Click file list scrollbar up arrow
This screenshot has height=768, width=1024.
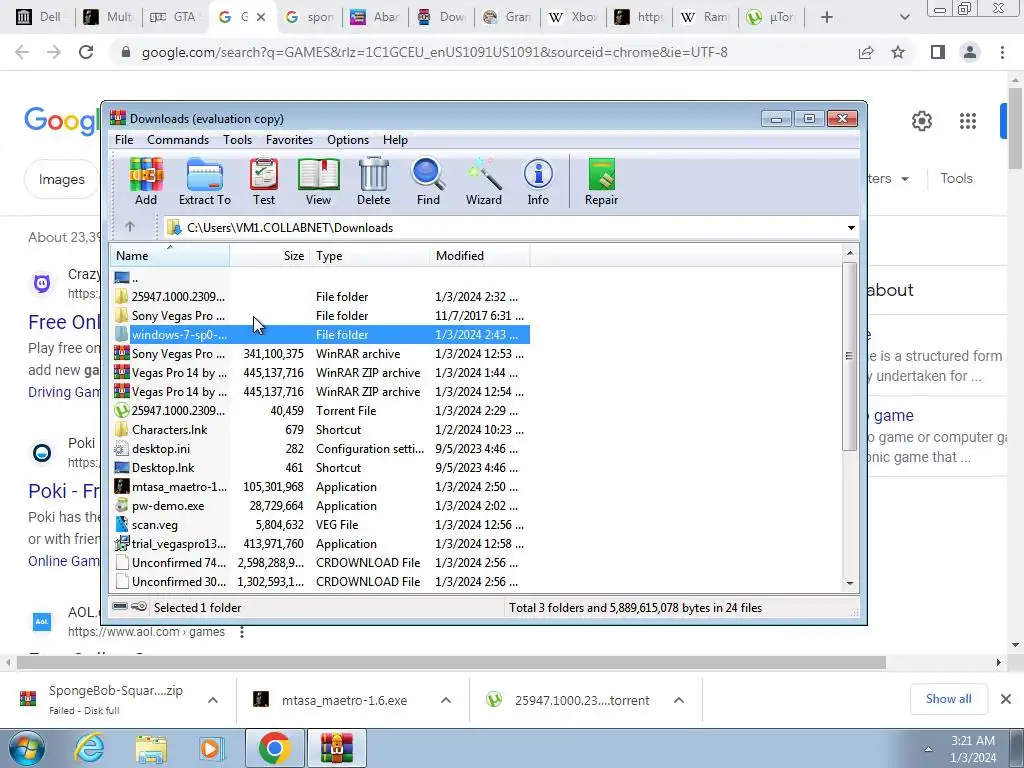[x=850, y=253]
